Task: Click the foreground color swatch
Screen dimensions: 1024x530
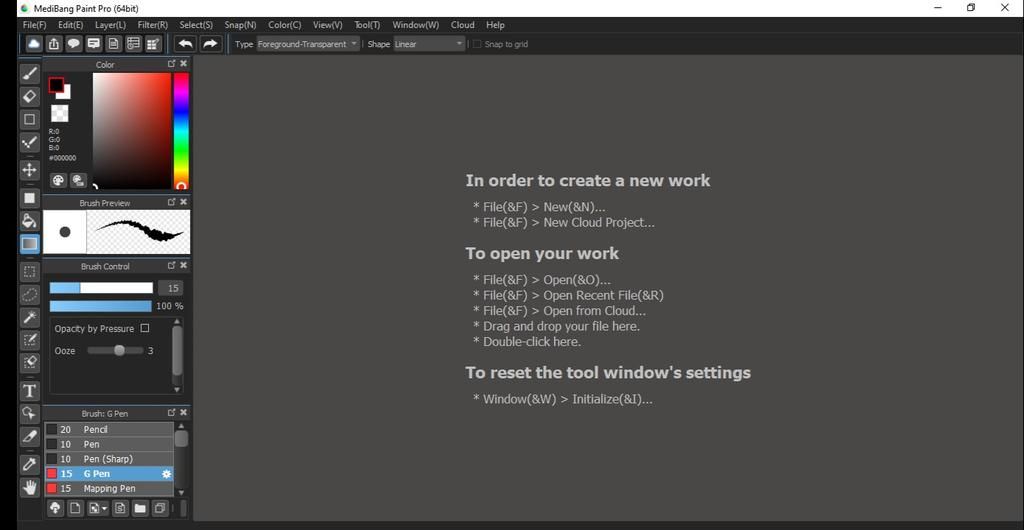Action: coord(56,85)
